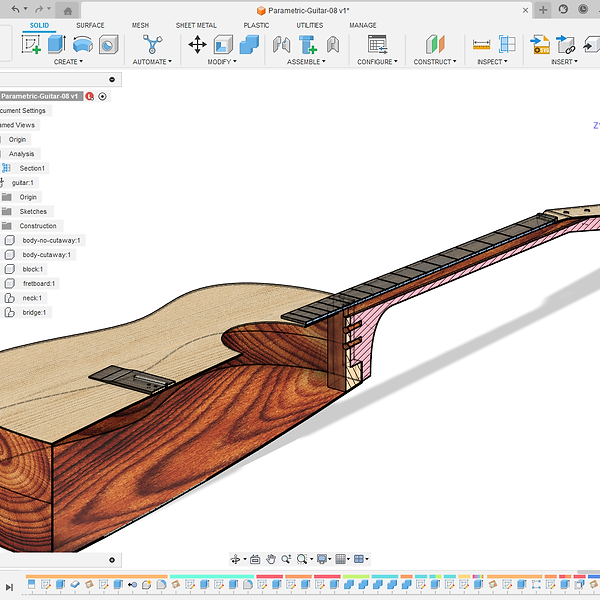Screen dimensions: 600x600
Task: Expand the undo history dropdown arrow
Action: pos(26,9)
